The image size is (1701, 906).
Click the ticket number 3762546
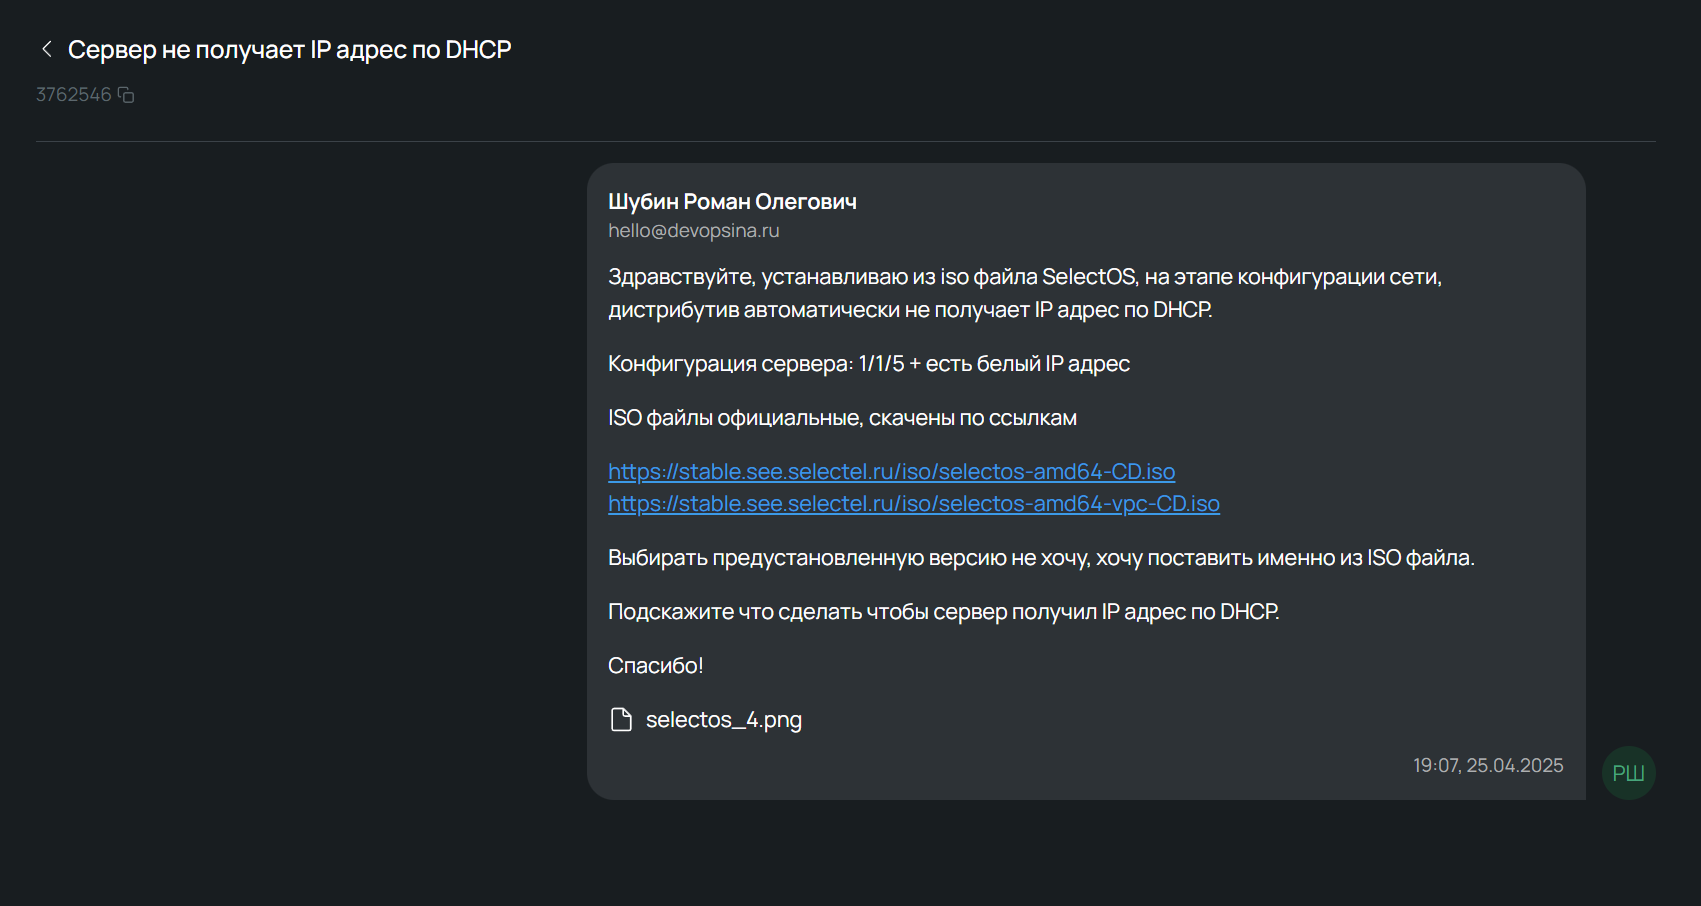[73, 95]
